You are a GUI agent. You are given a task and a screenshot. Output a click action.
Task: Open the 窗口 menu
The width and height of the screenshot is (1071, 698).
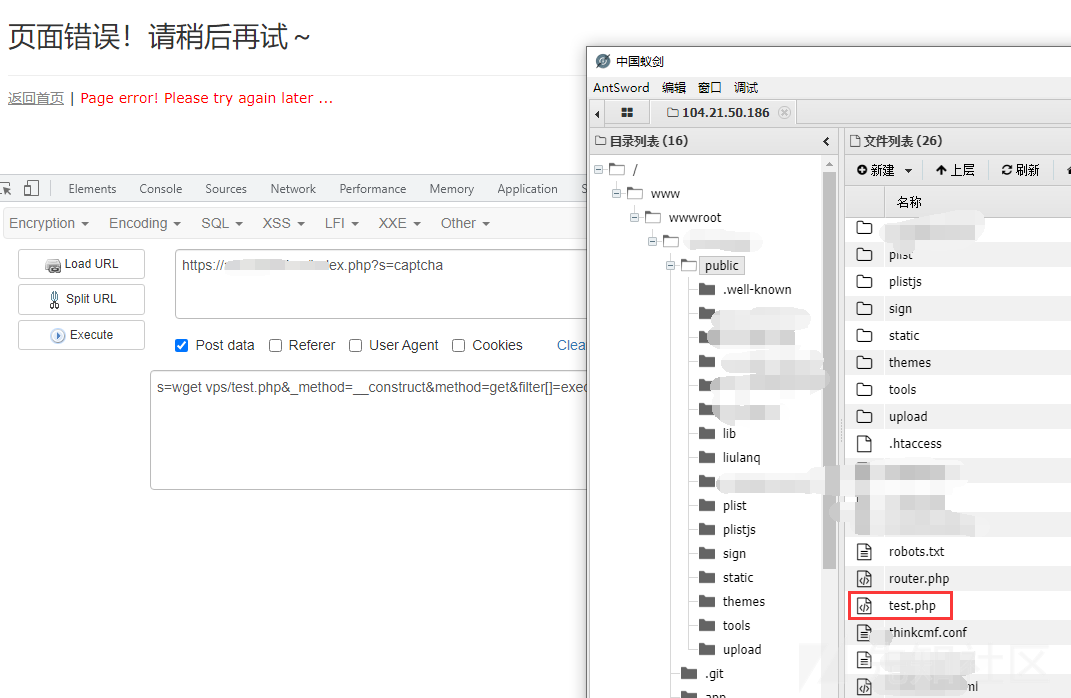tap(710, 87)
